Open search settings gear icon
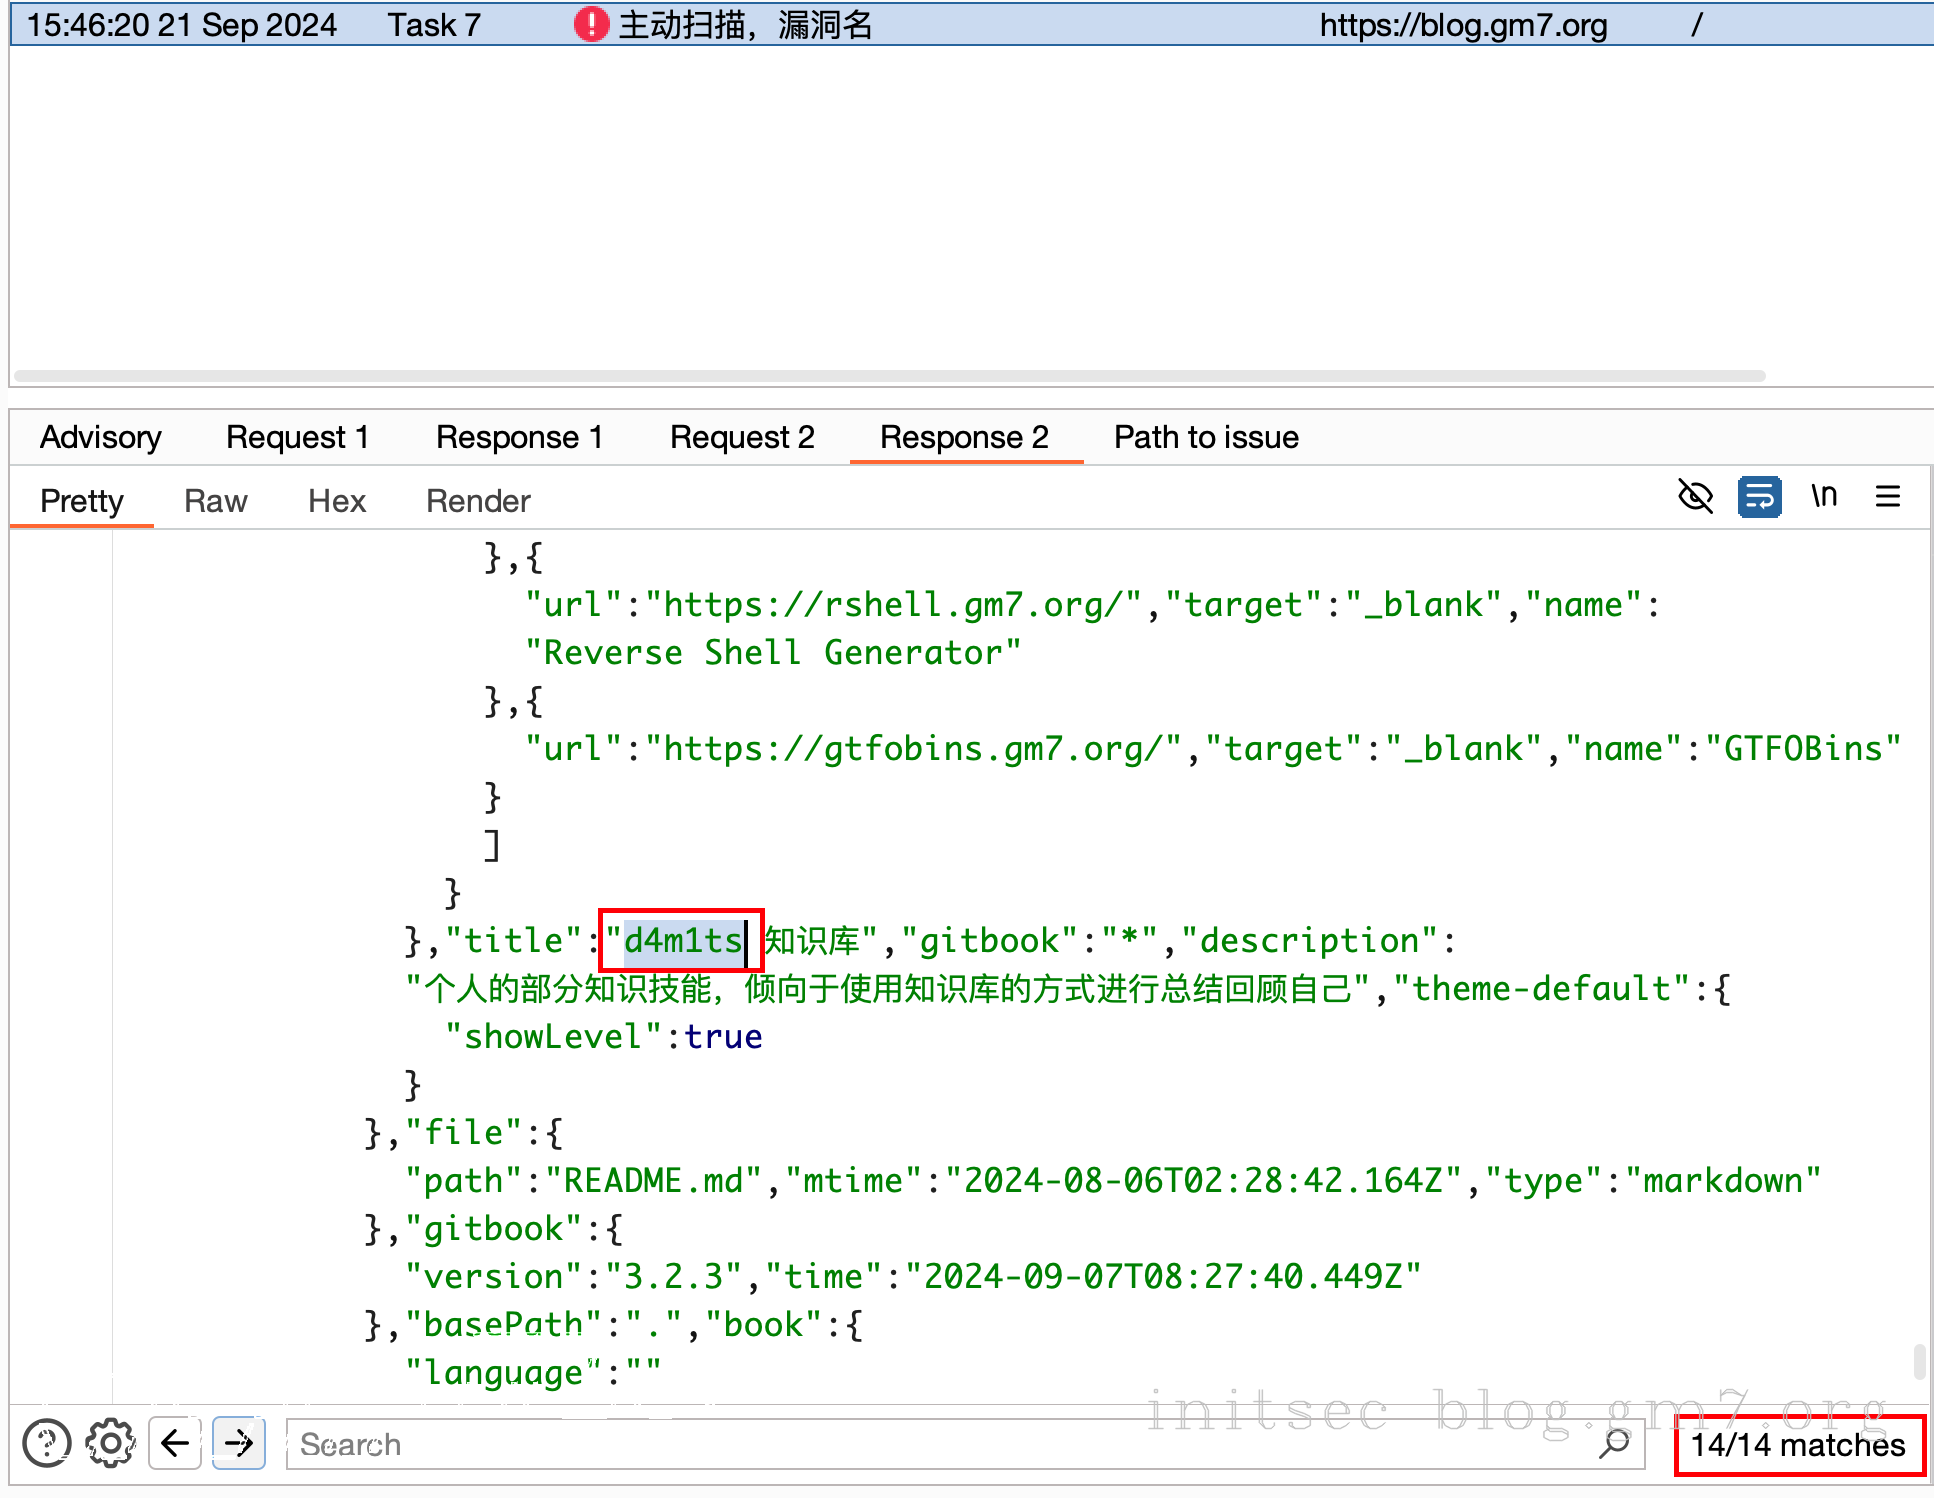This screenshot has width=1934, height=1498. (x=110, y=1443)
